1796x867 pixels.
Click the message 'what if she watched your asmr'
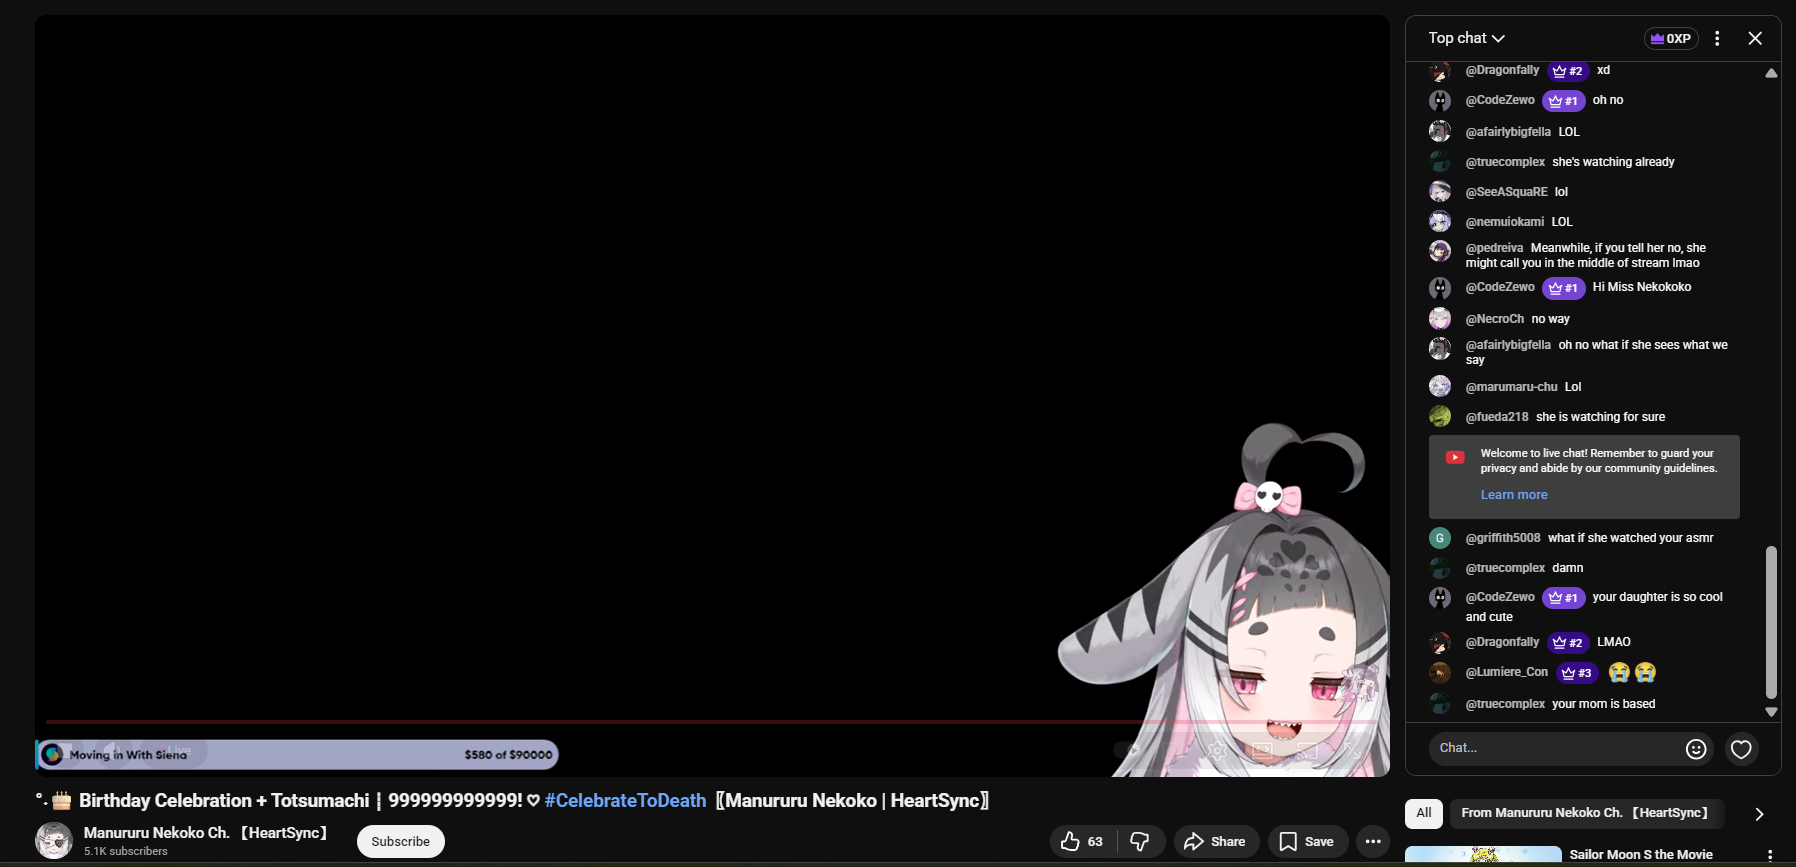1631,538
